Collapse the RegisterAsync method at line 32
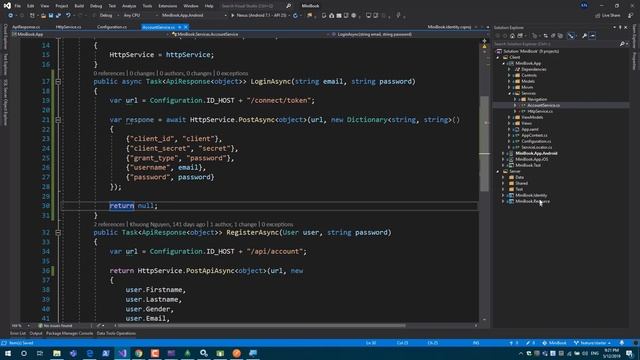This screenshot has width=640, height=360. point(58,233)
